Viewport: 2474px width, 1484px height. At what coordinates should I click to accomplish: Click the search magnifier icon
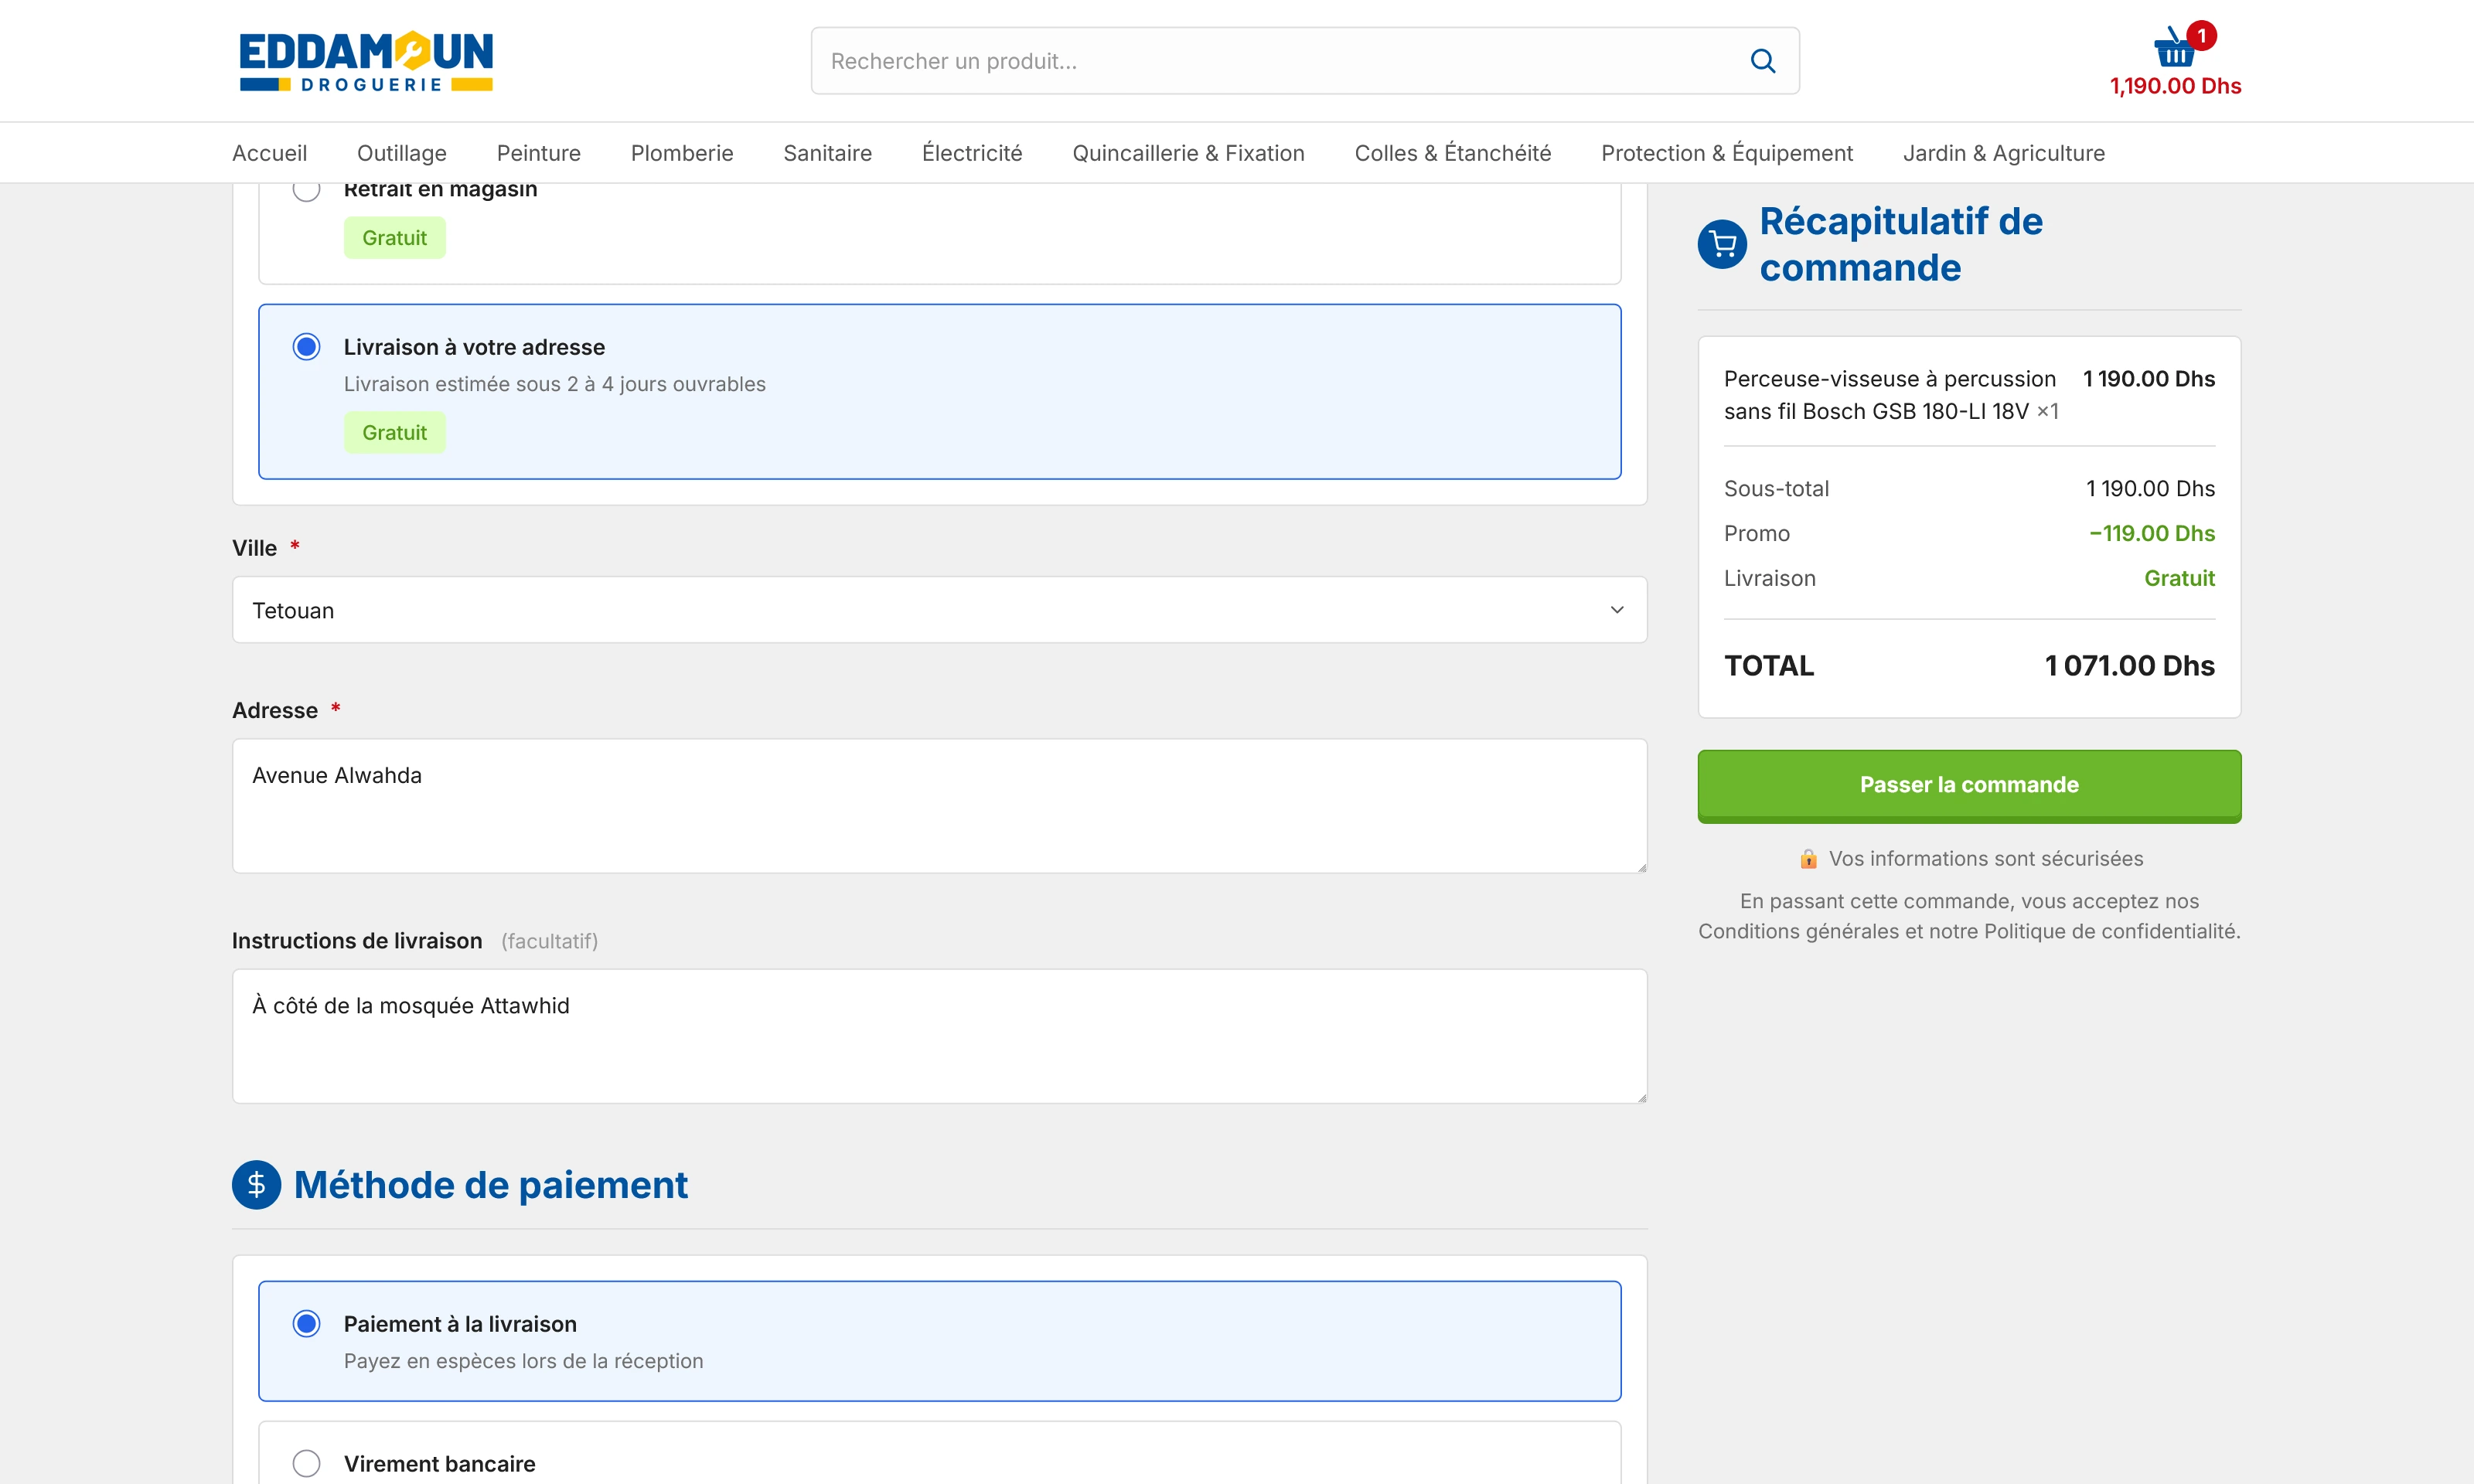click(x=1763, y=61)
